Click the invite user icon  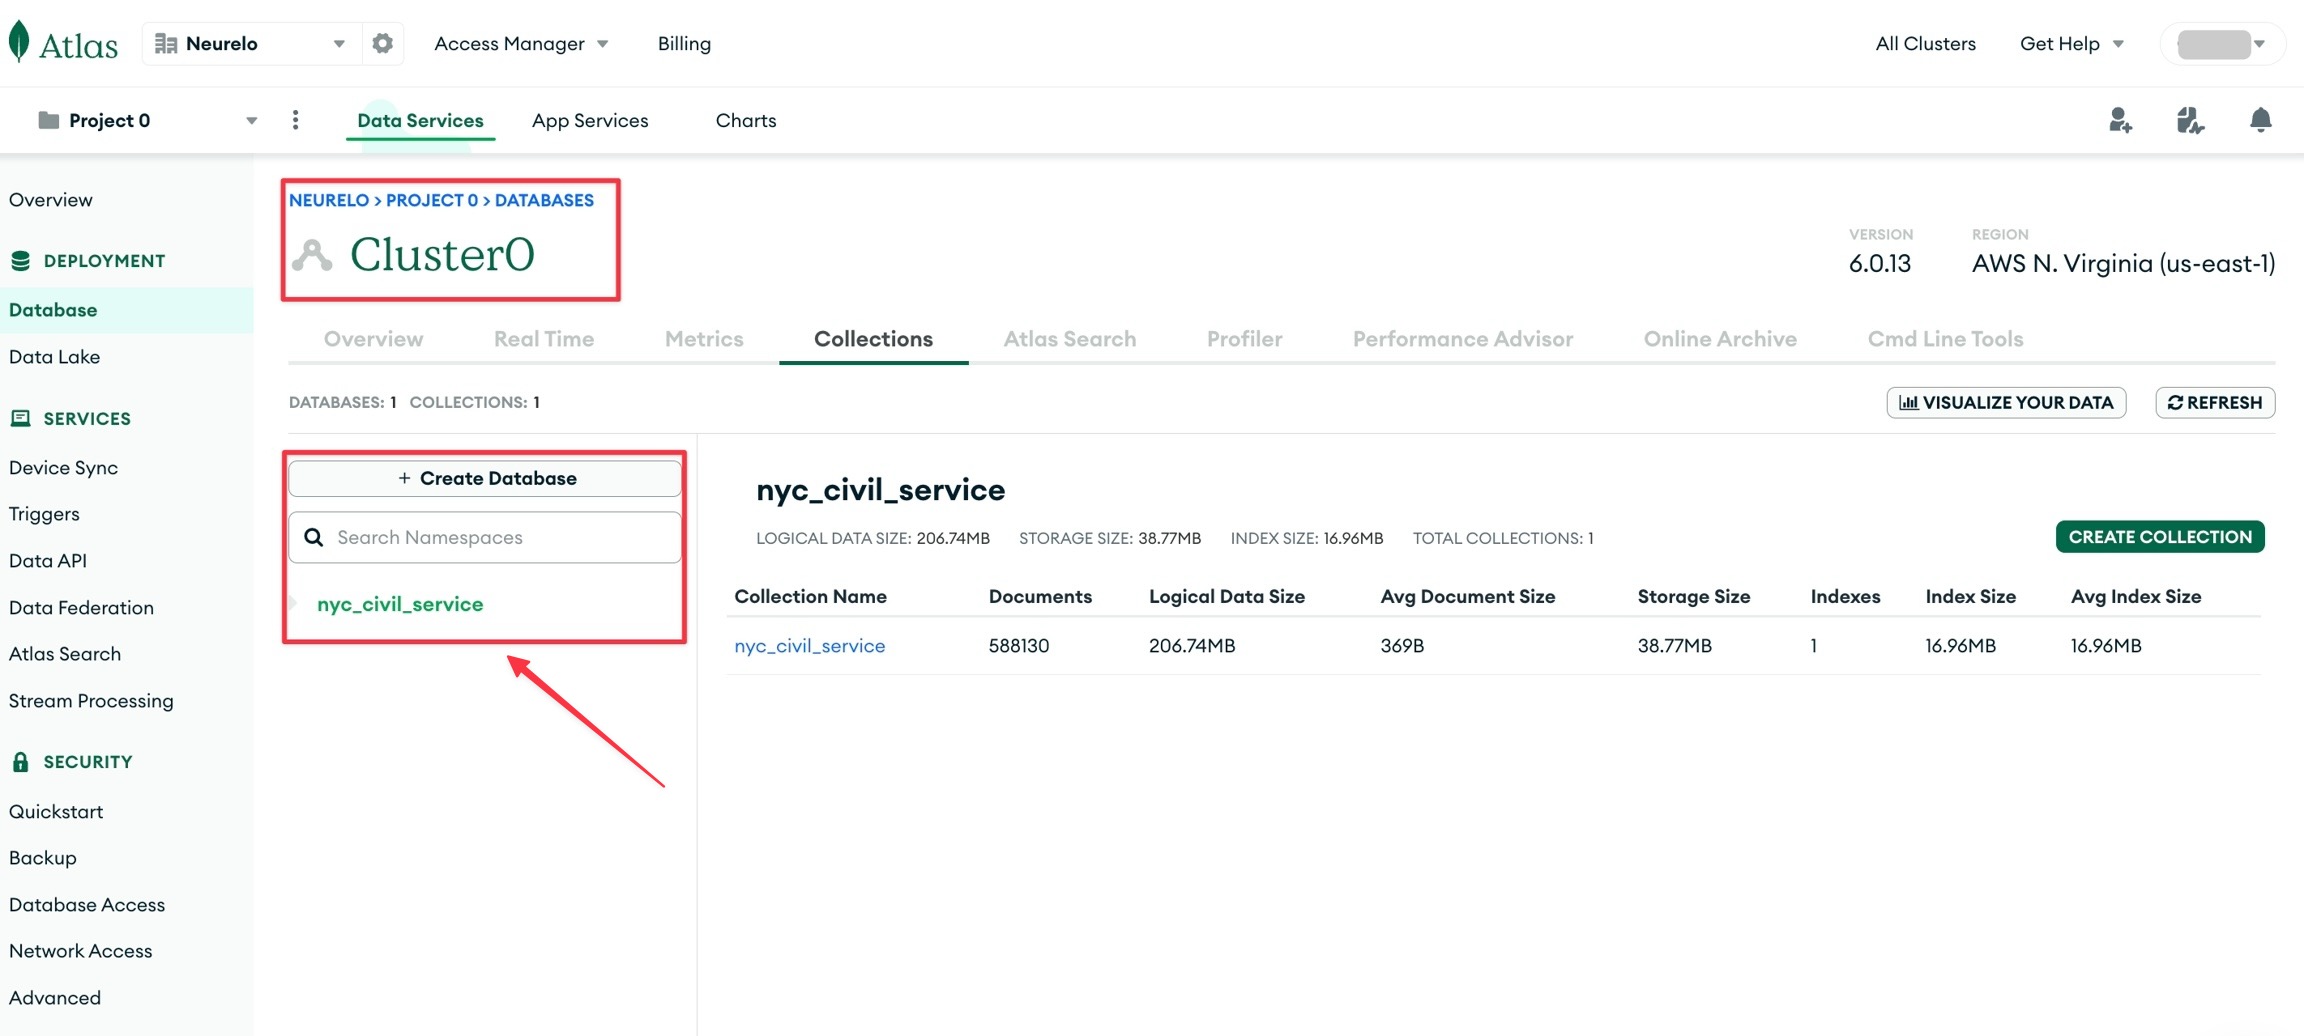2119,121
